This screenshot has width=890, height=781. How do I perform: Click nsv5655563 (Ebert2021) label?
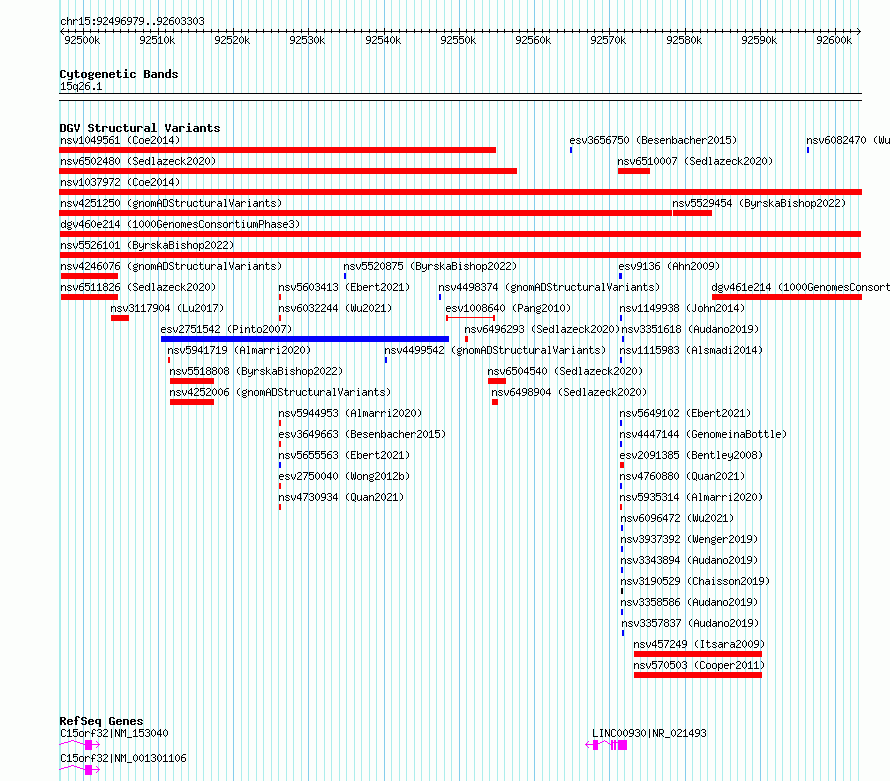point(344,455)
